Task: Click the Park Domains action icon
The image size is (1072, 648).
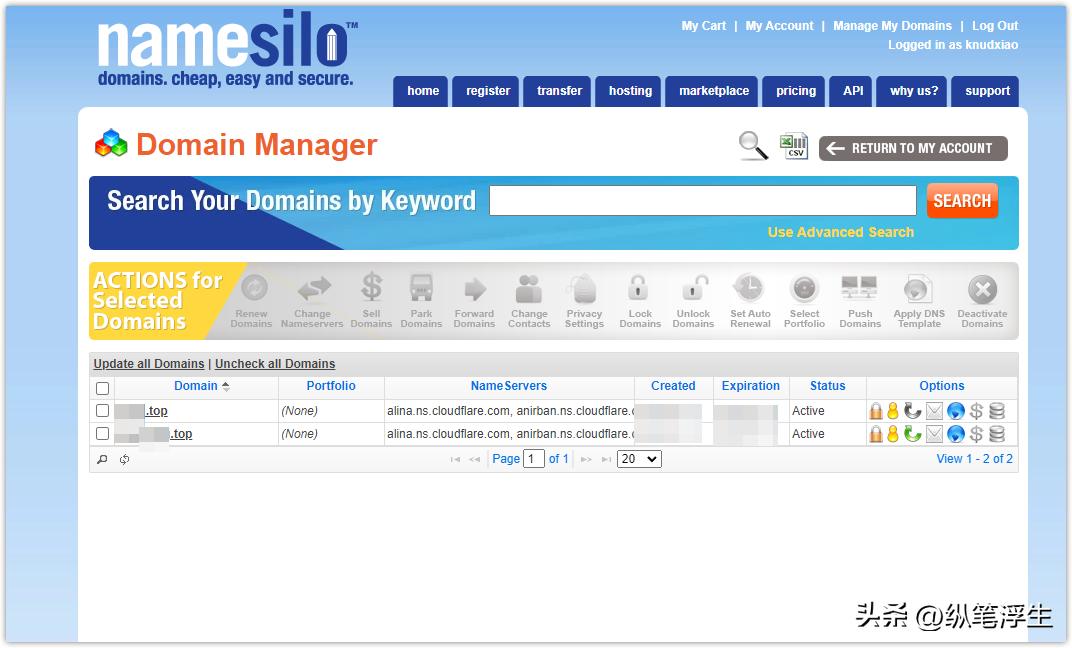Action: [421, 288]
